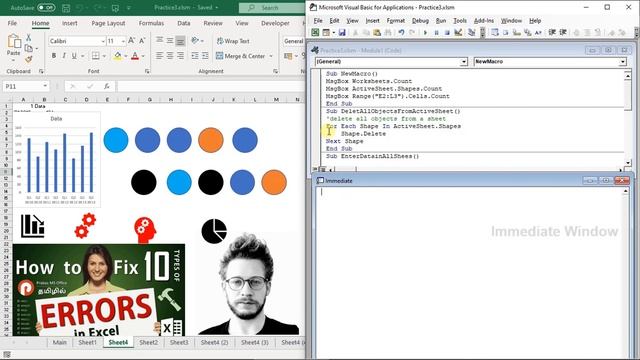Open the General number format dropdown

point(293,41)
